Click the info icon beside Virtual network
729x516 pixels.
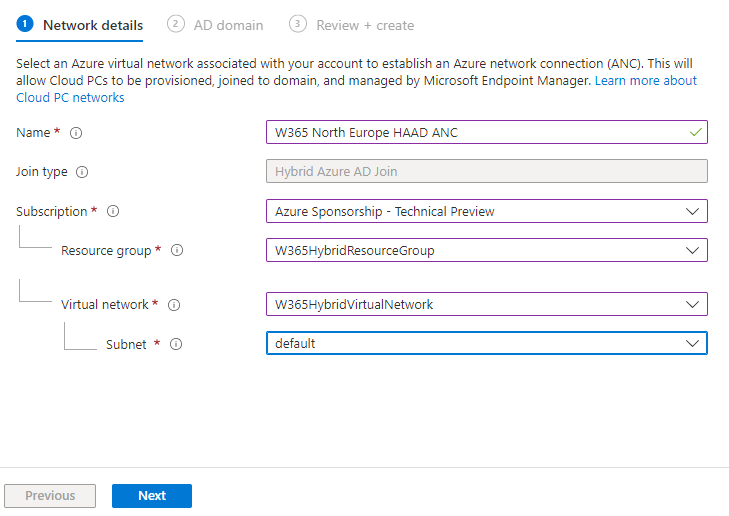click(x=174, y=305)
